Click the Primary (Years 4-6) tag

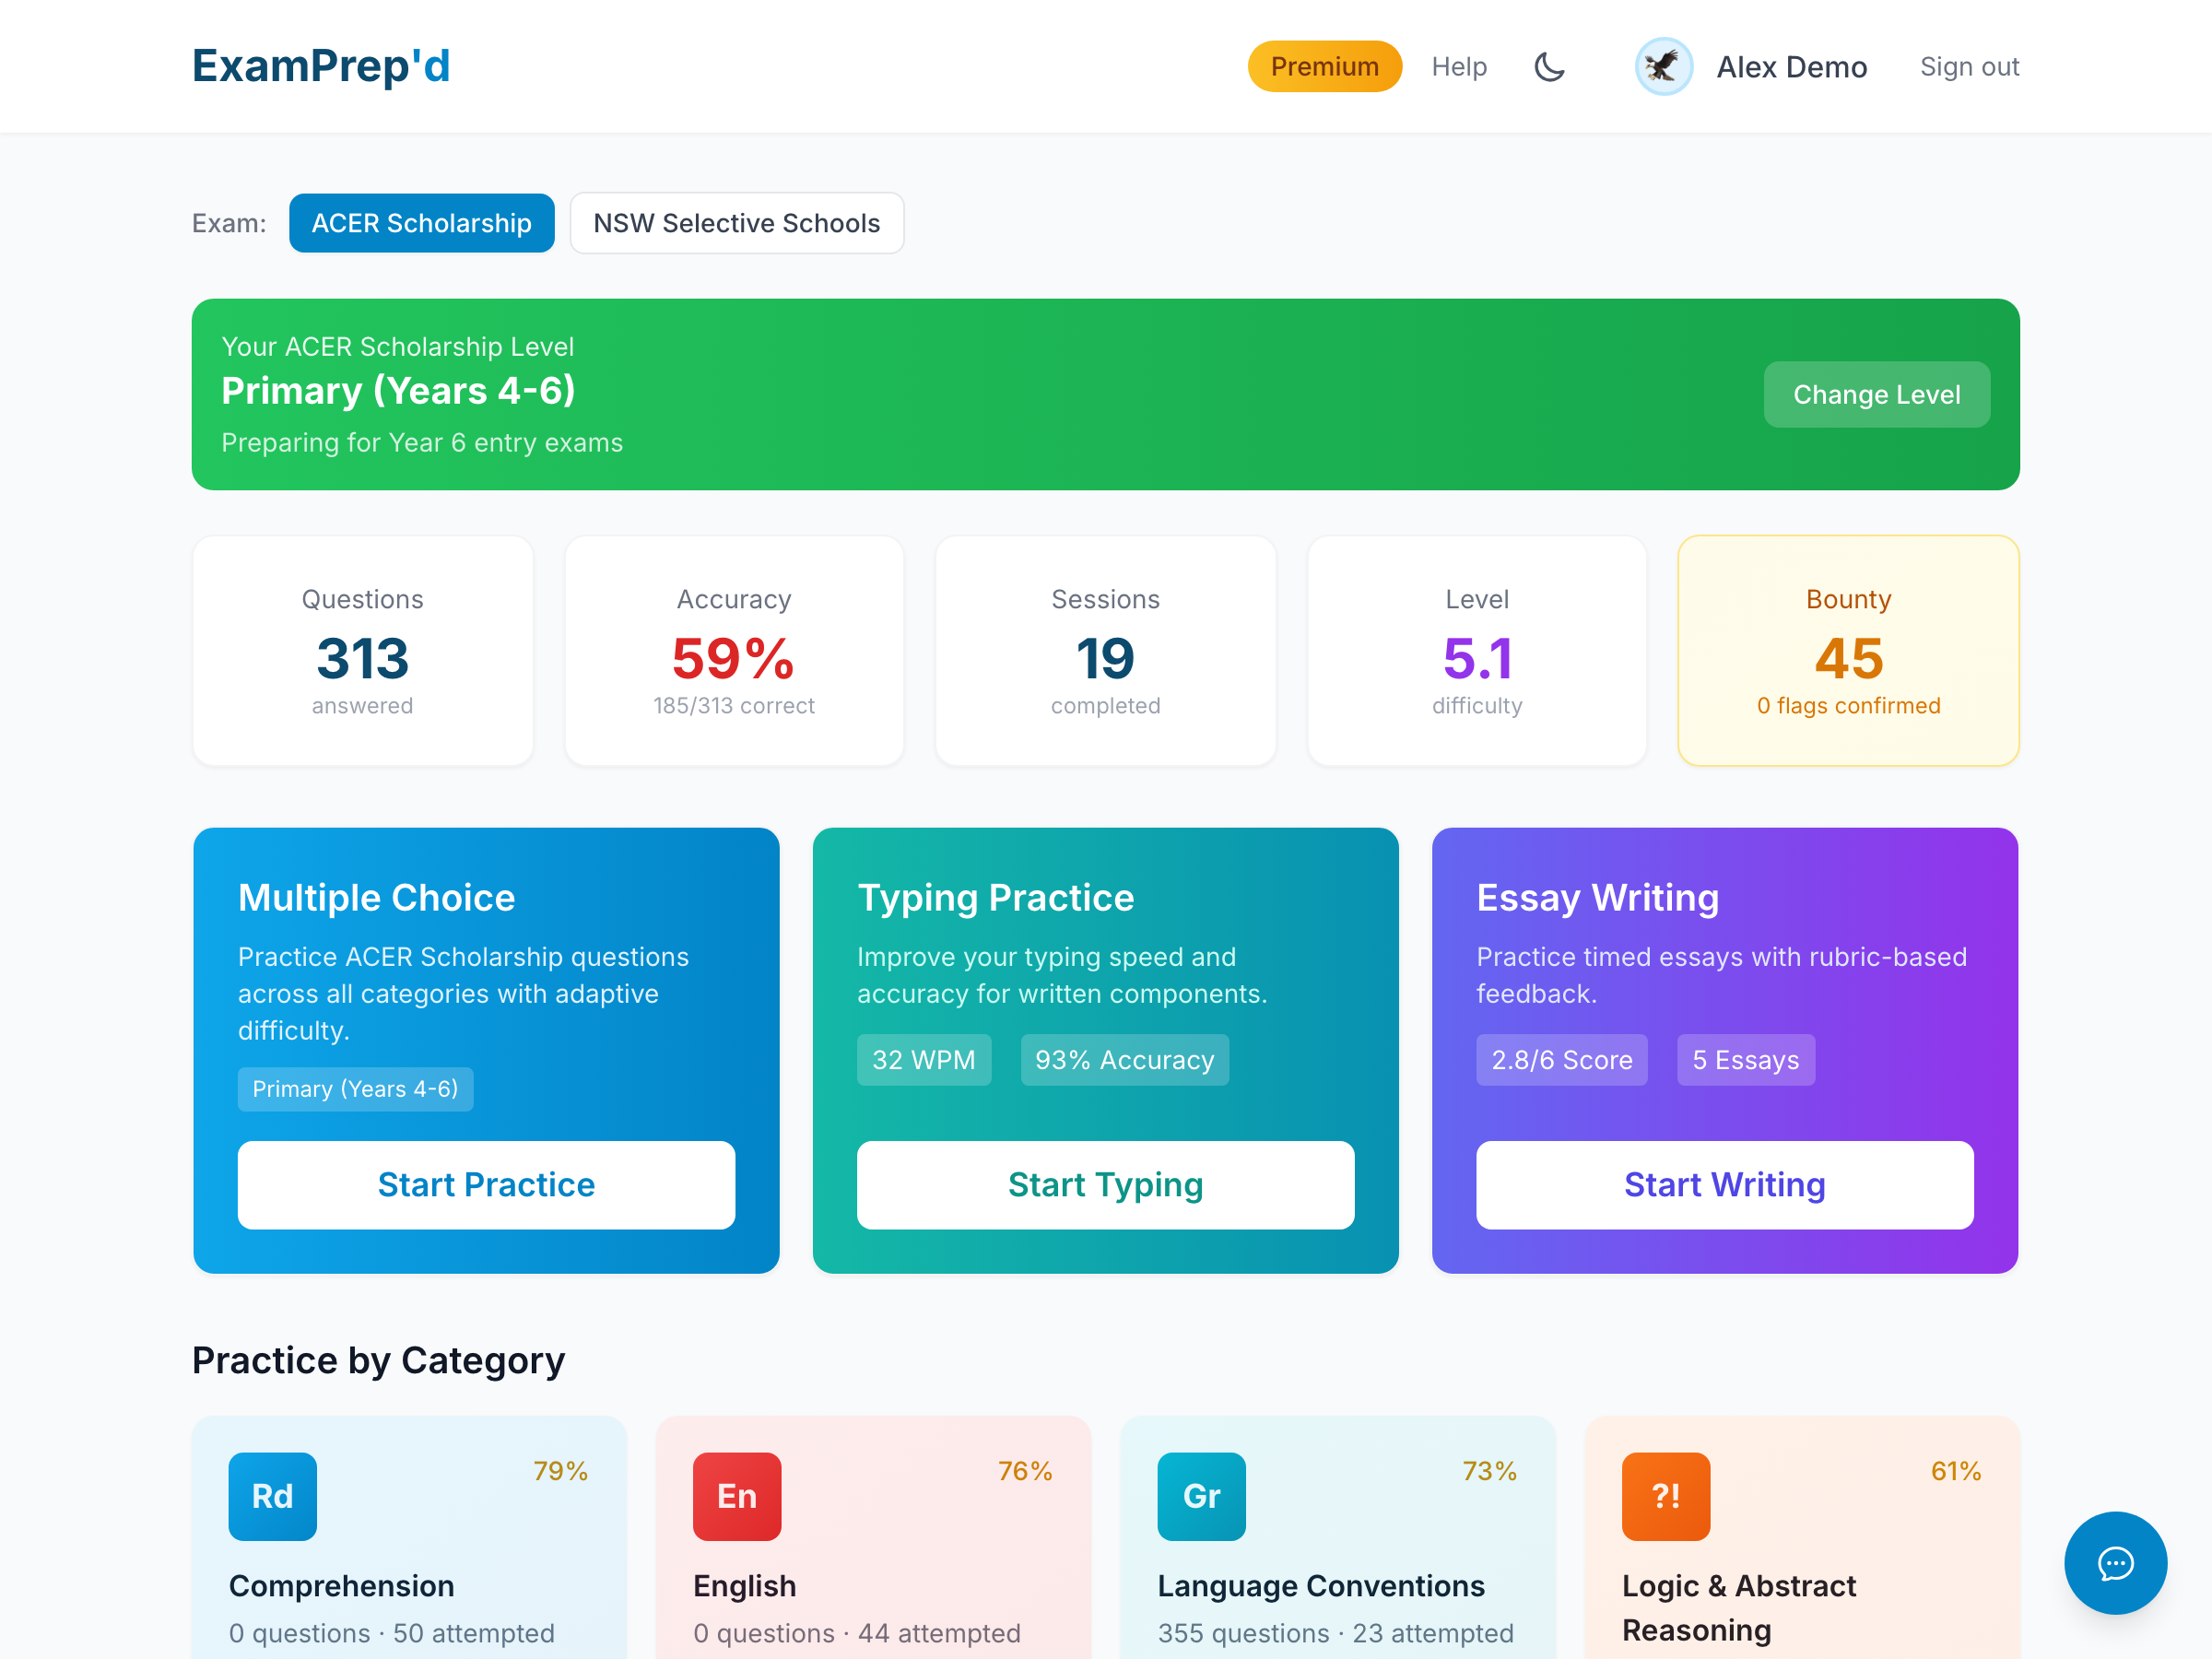355,1089
